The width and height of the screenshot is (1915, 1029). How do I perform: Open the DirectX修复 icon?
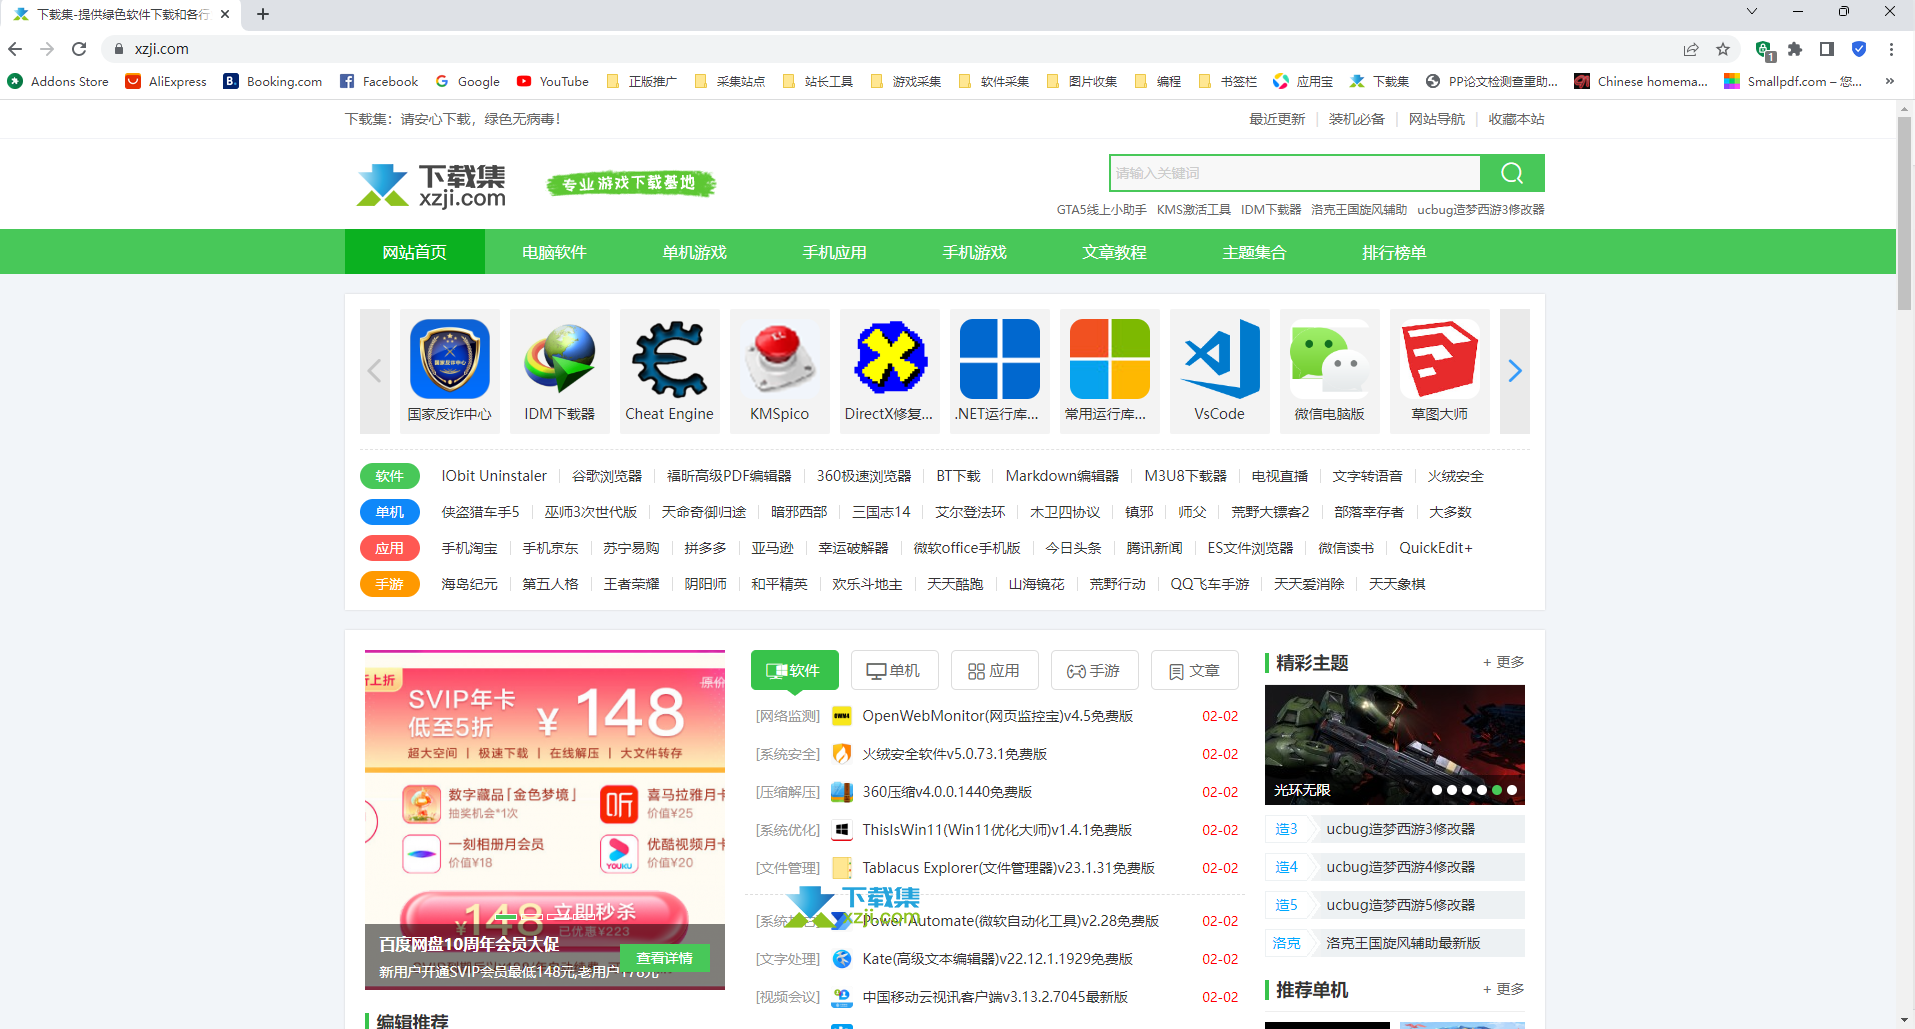889,359
